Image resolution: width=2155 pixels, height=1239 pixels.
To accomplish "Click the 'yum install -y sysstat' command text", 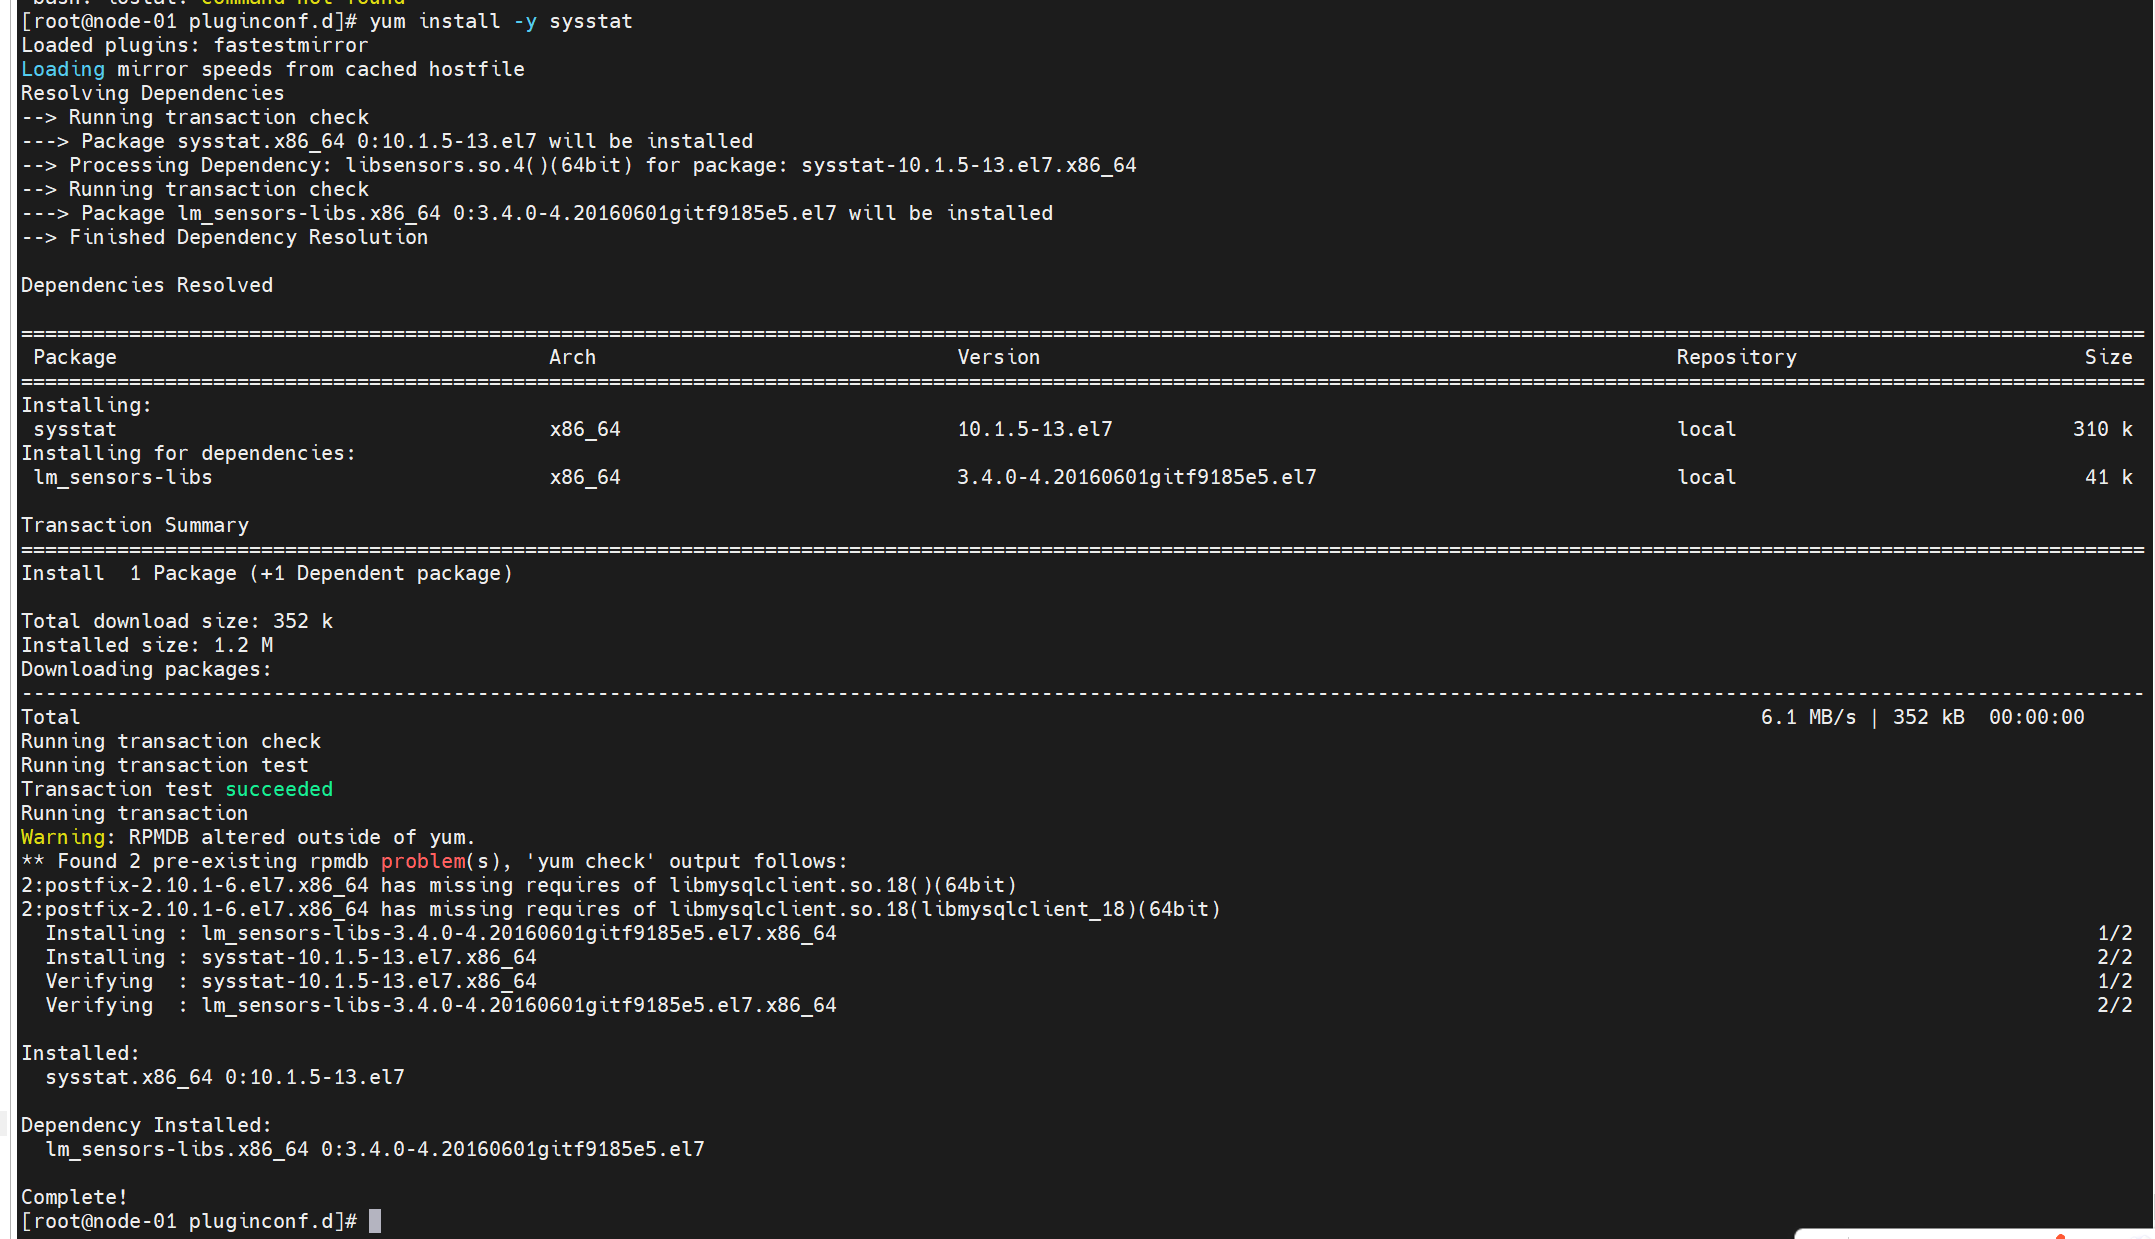I will [x=501, y=21].
